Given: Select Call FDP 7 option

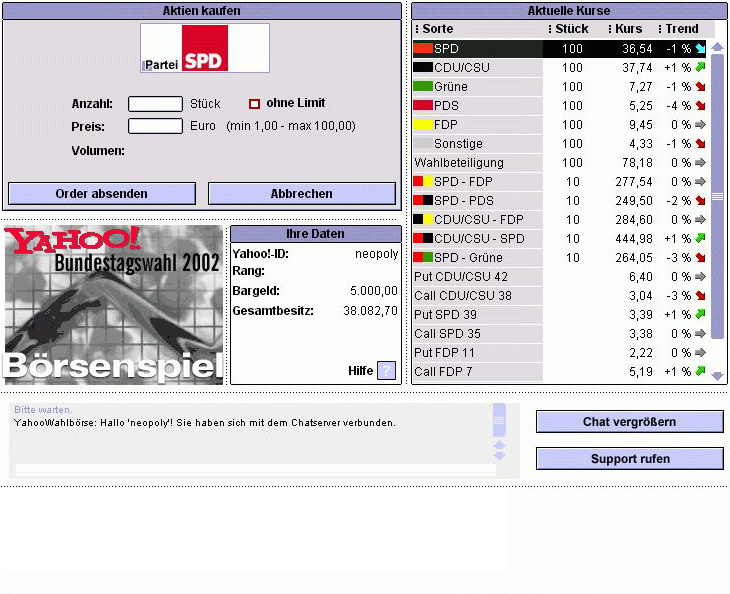Looking at the screenshot, I should coord(560,371).
